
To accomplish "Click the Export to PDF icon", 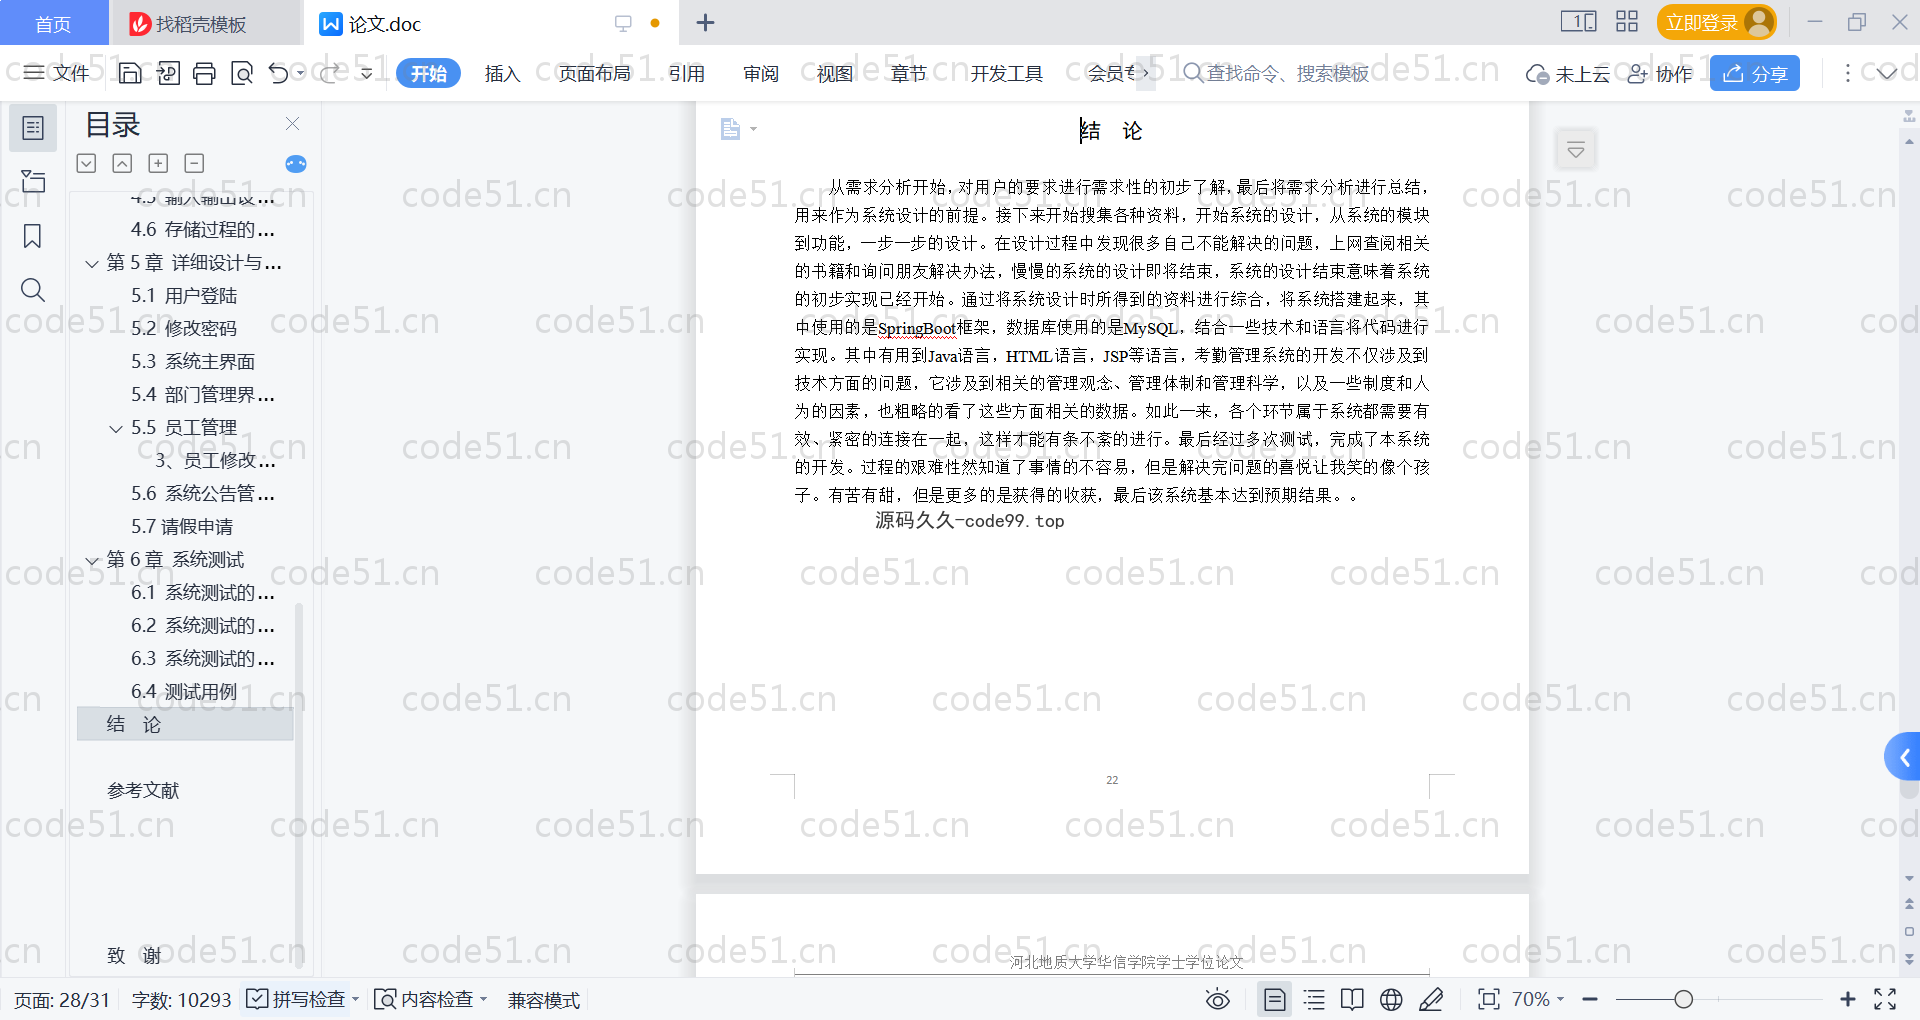I will click(x=168, y=73).
